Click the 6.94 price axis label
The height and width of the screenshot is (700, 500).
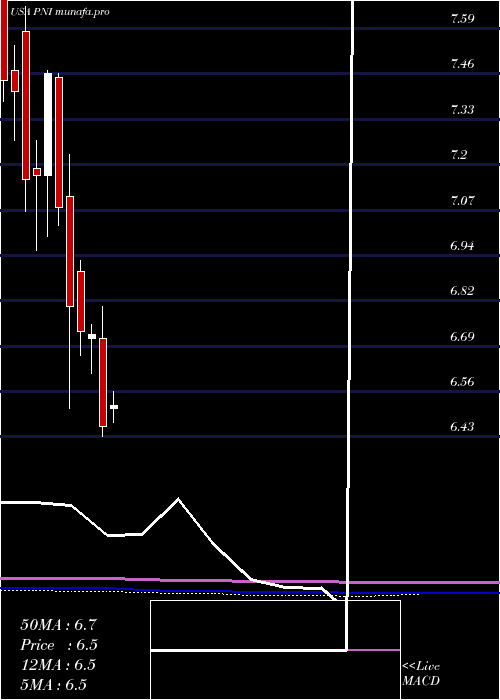click(462, 246)
